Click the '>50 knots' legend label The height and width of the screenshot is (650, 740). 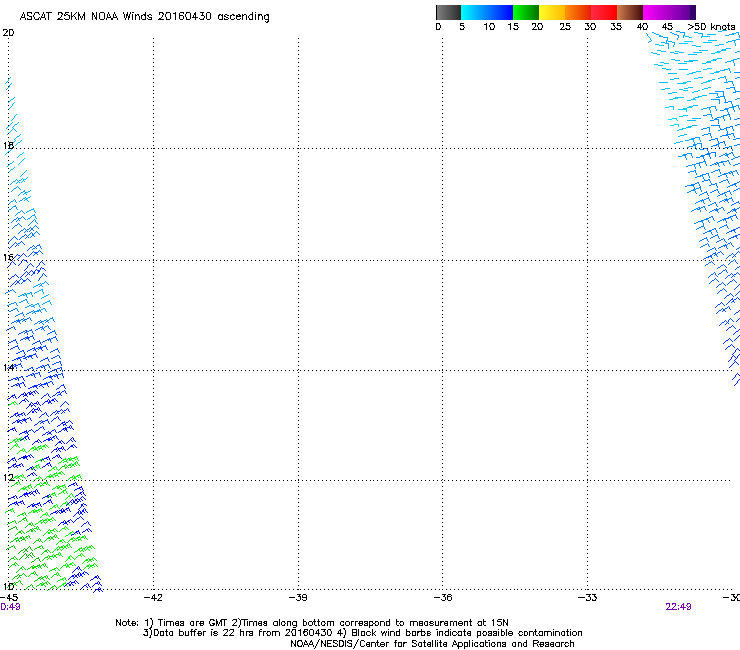(711, 27)
